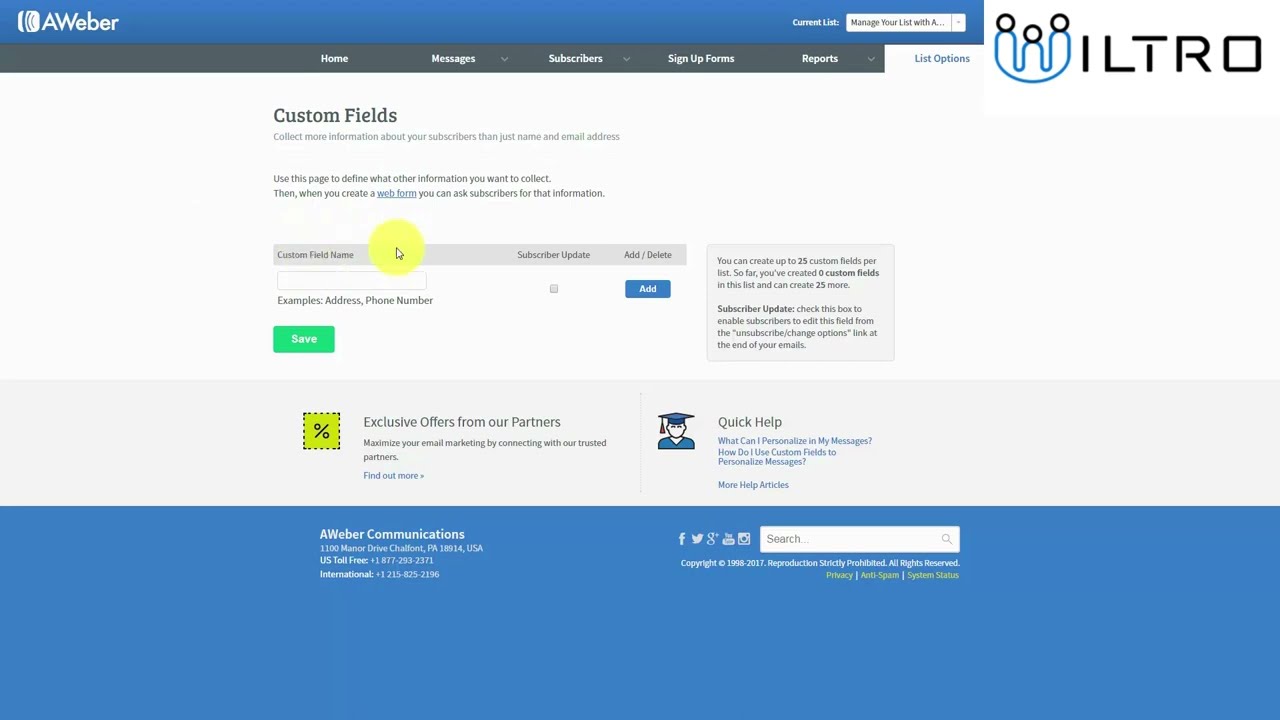Open More Help Articles link
This screenshot has height=720, width=1280.
click(753, 485)
